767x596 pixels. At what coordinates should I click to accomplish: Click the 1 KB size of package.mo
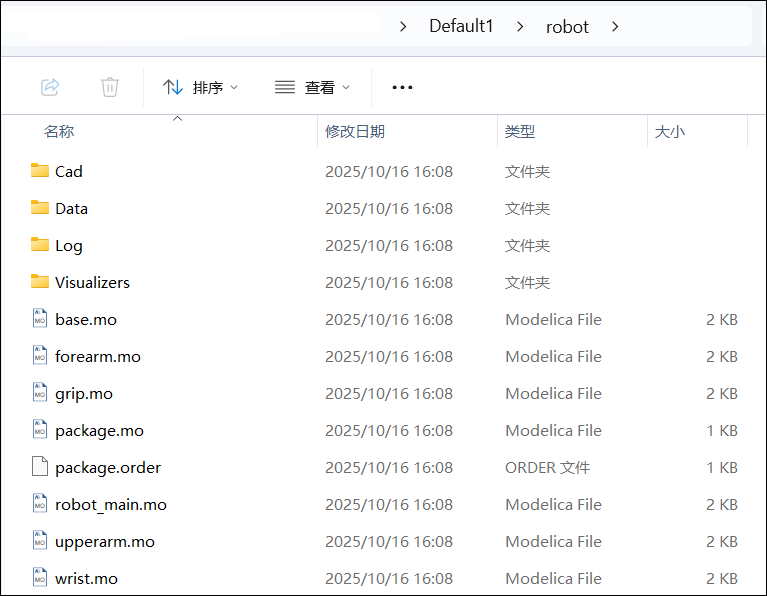pyautogui.click(x=722, y=431)
